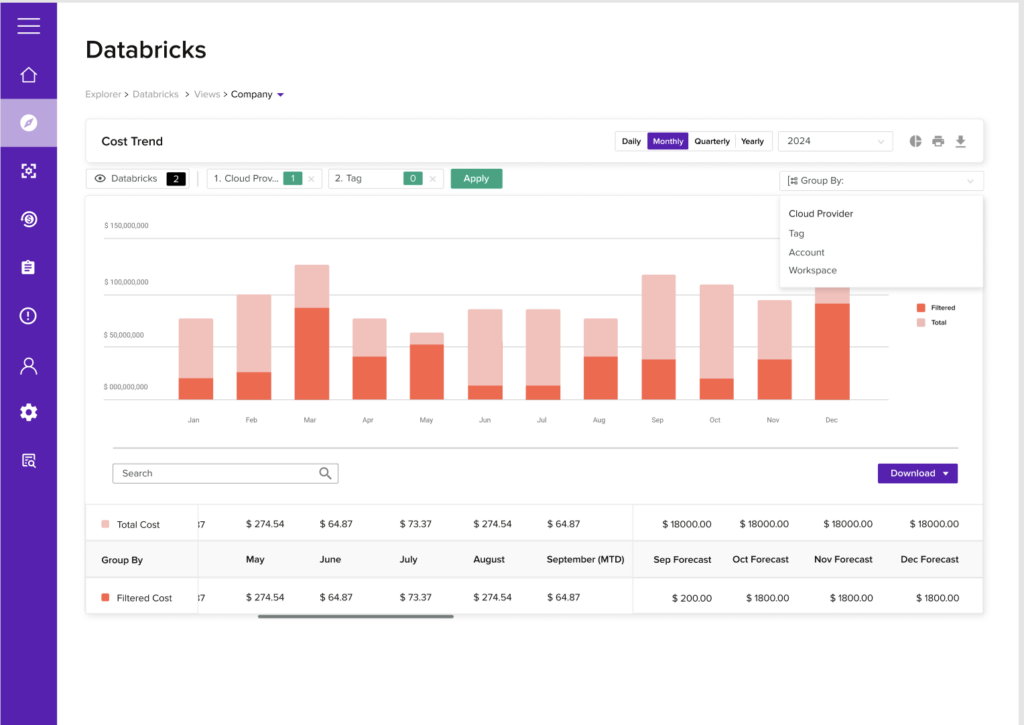Click the March bar in chart
The height and width of the screenshot is (725, 1024).
coord(312,332)
